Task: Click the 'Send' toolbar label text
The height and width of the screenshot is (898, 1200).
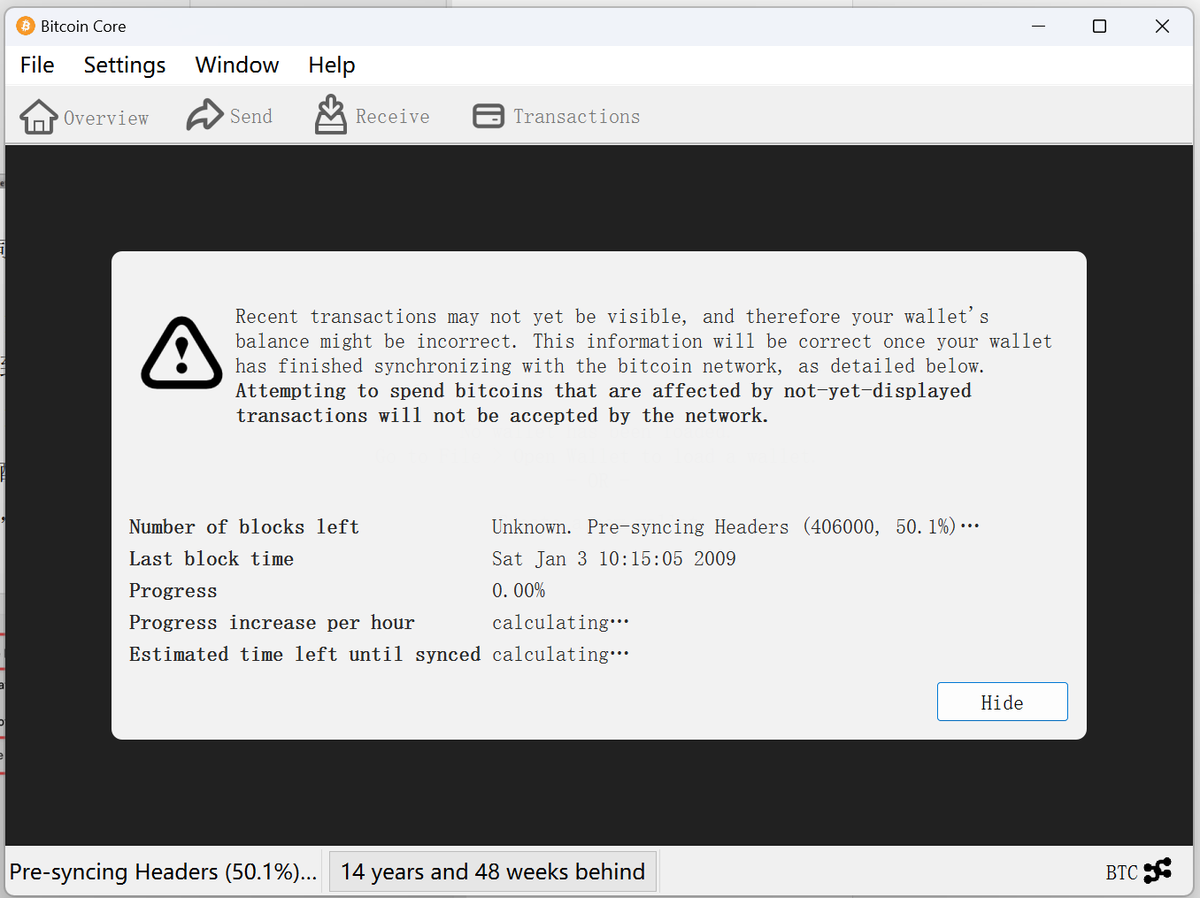Action: pyautogui.click(x=251, y=117)
